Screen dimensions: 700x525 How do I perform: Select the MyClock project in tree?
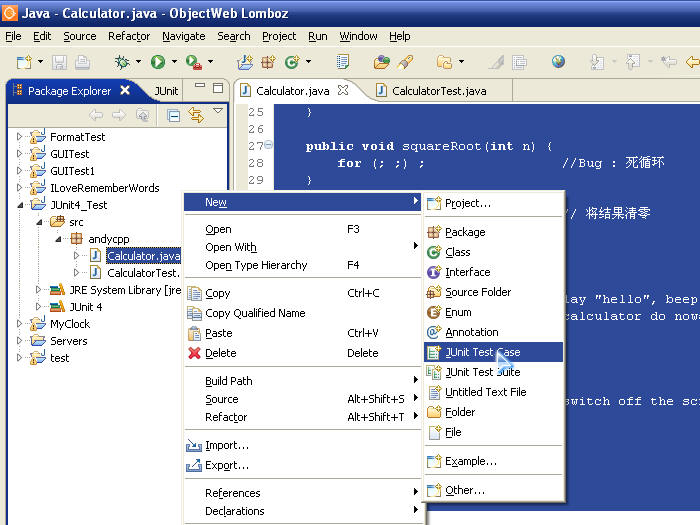pyautogui.click(x=69, y=324)
